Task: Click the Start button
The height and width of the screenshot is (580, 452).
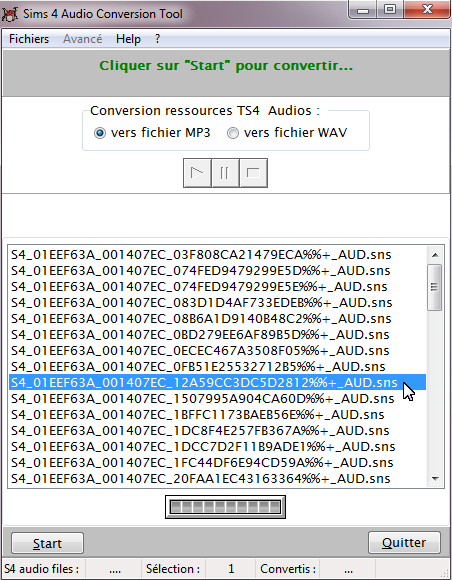Action: pyautogui.click(x=47, y=543)
